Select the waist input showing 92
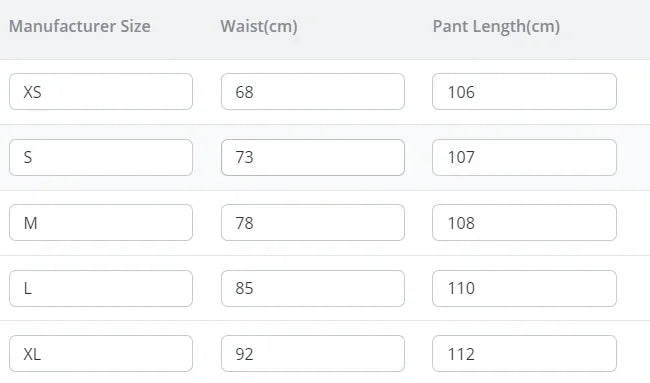This screenshot has width=650, height=383. click(x=313, y=354)
